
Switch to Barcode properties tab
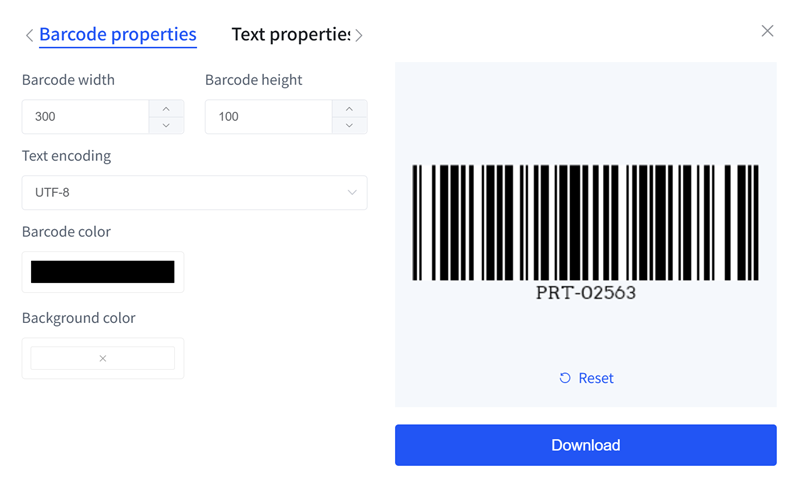(117, 34)
